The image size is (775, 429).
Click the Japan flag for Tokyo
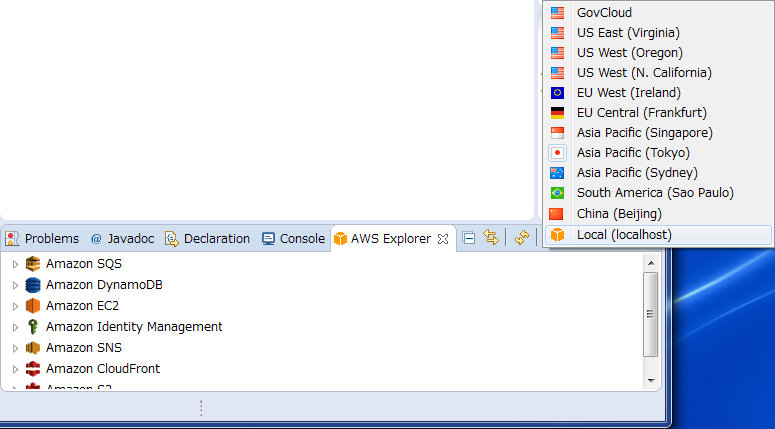(558, 153)
